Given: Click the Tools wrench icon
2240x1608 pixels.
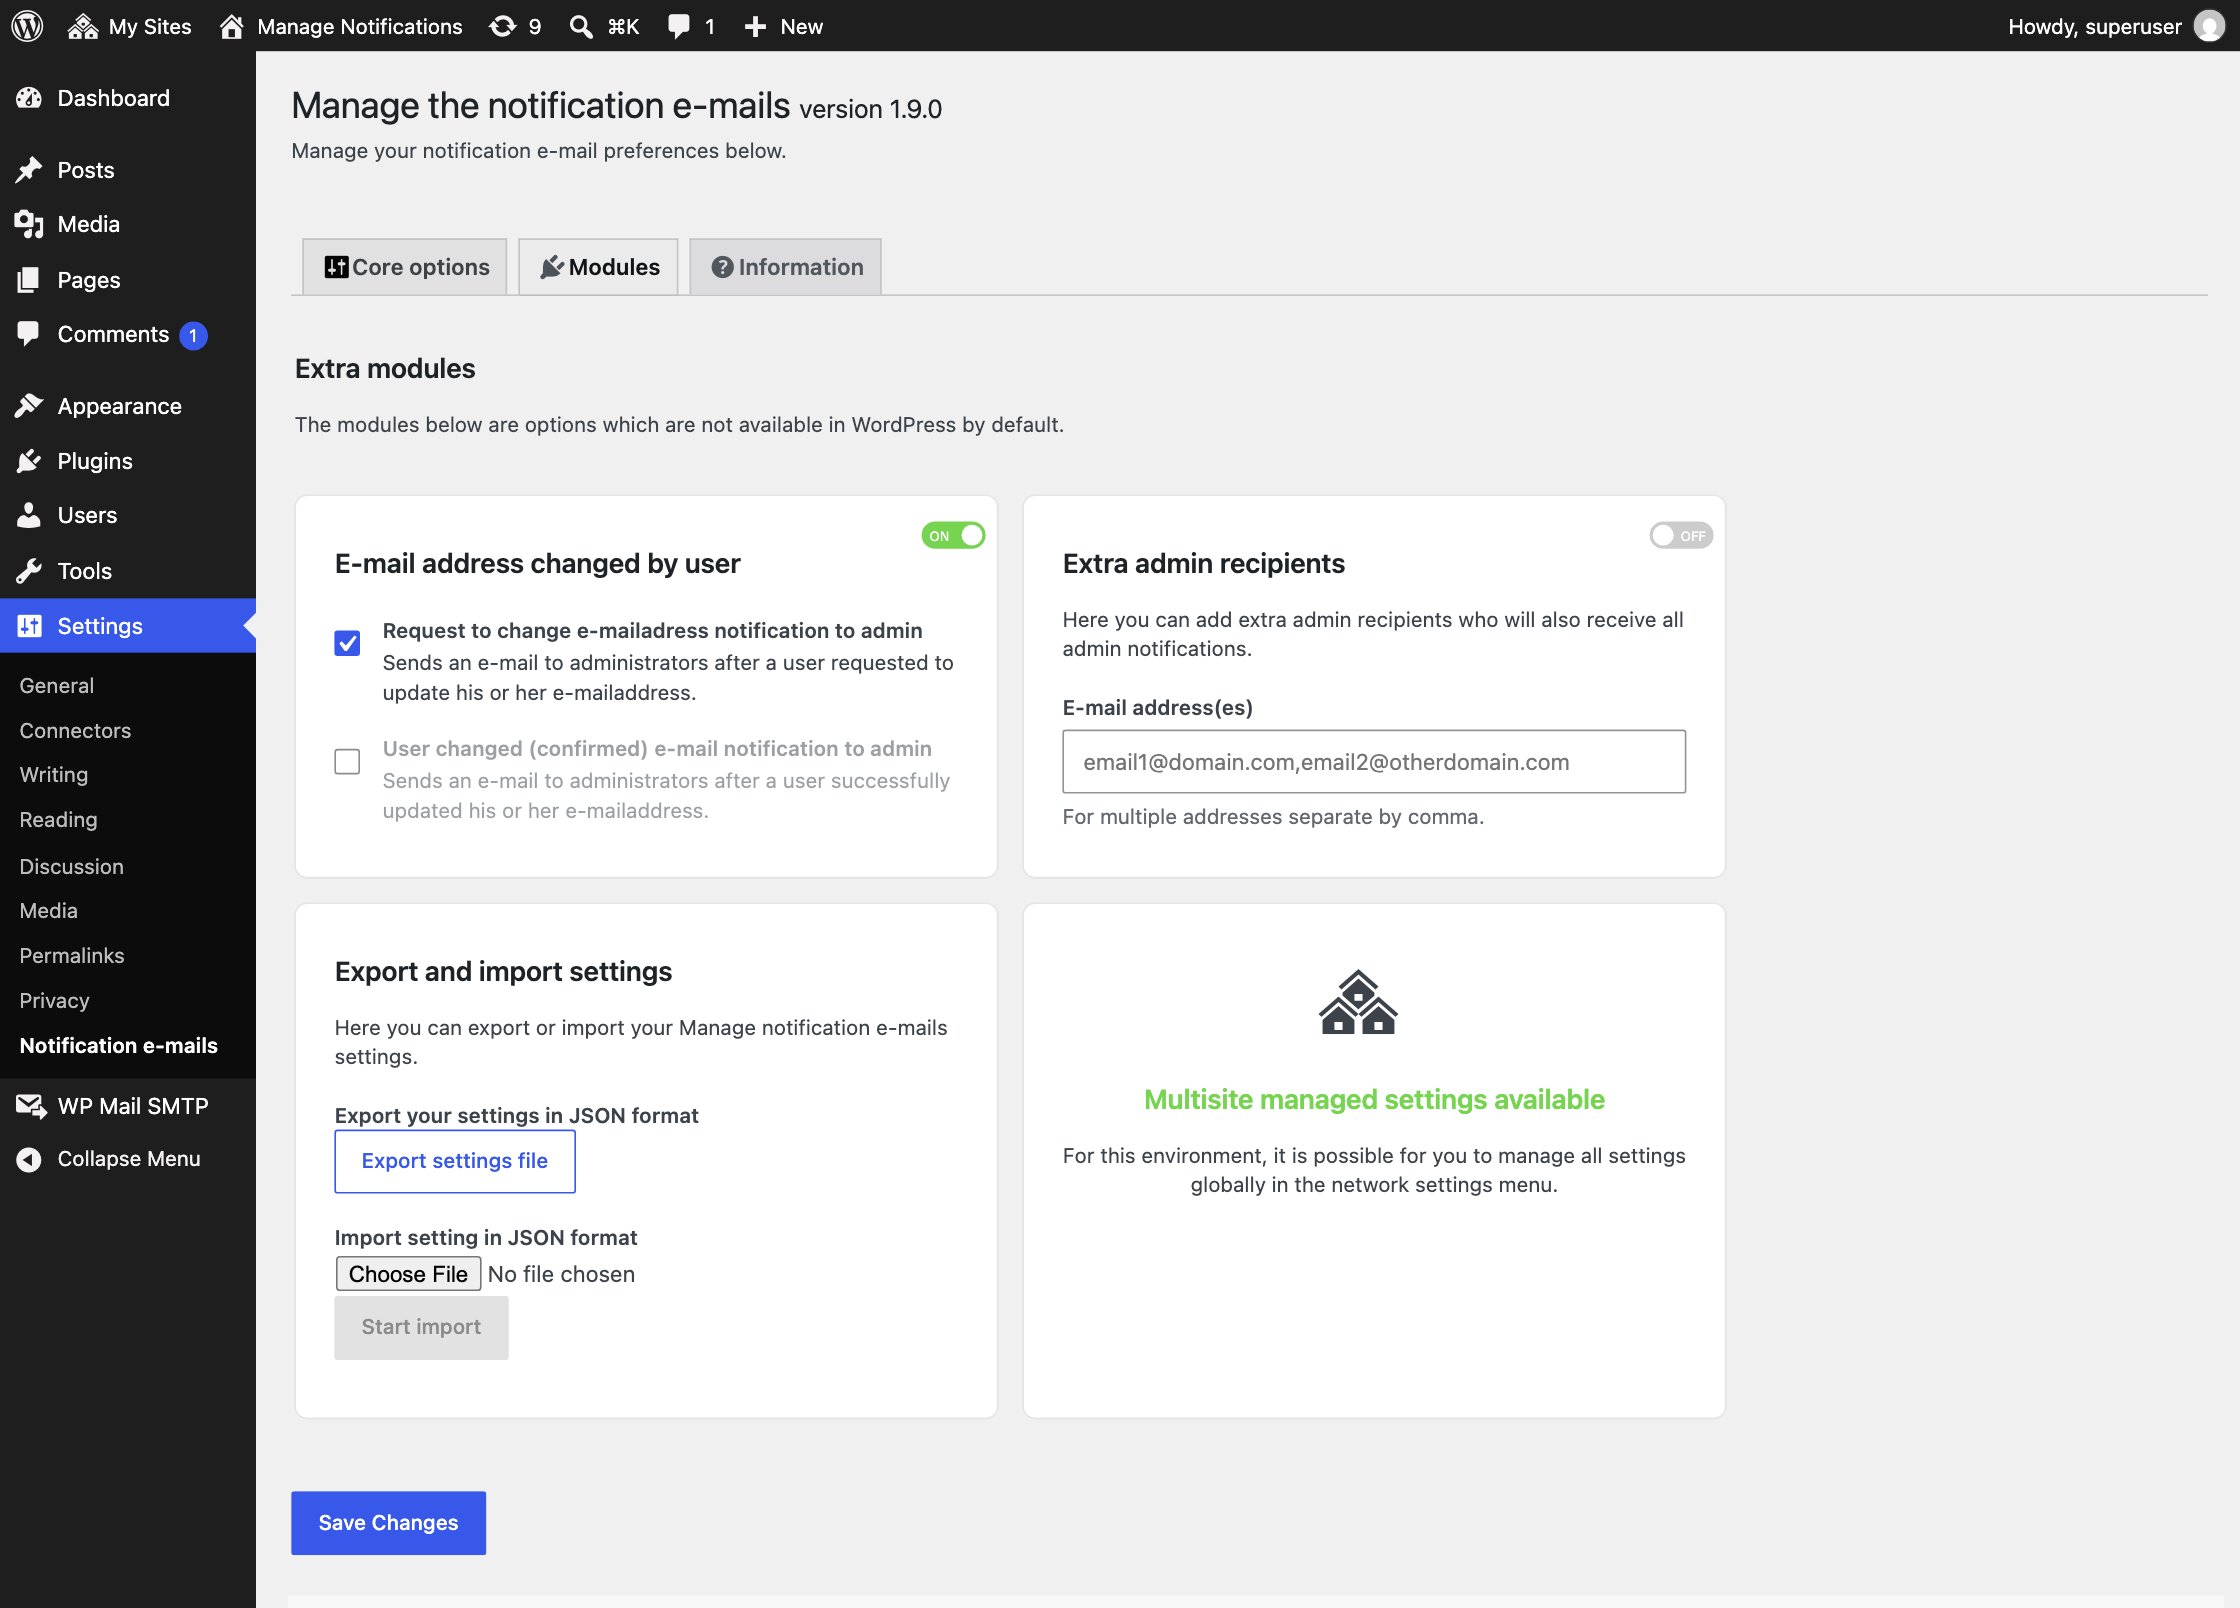Looking at the screenshot, I should (x=29, y=571).
